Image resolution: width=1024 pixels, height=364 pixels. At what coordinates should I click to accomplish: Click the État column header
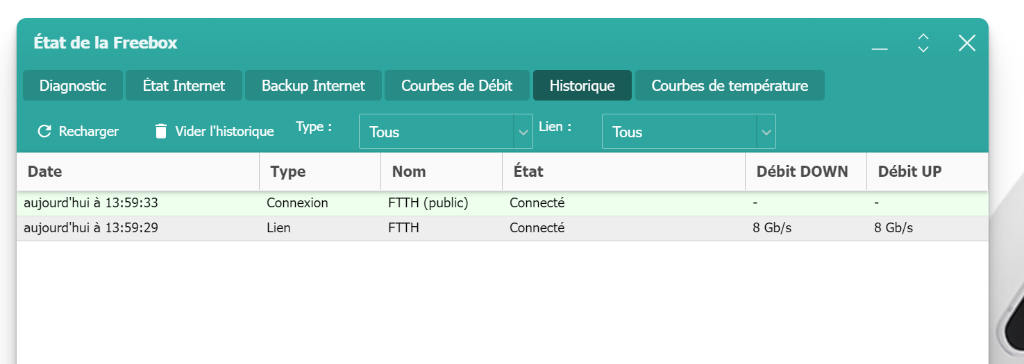click(x=624, y=172)
